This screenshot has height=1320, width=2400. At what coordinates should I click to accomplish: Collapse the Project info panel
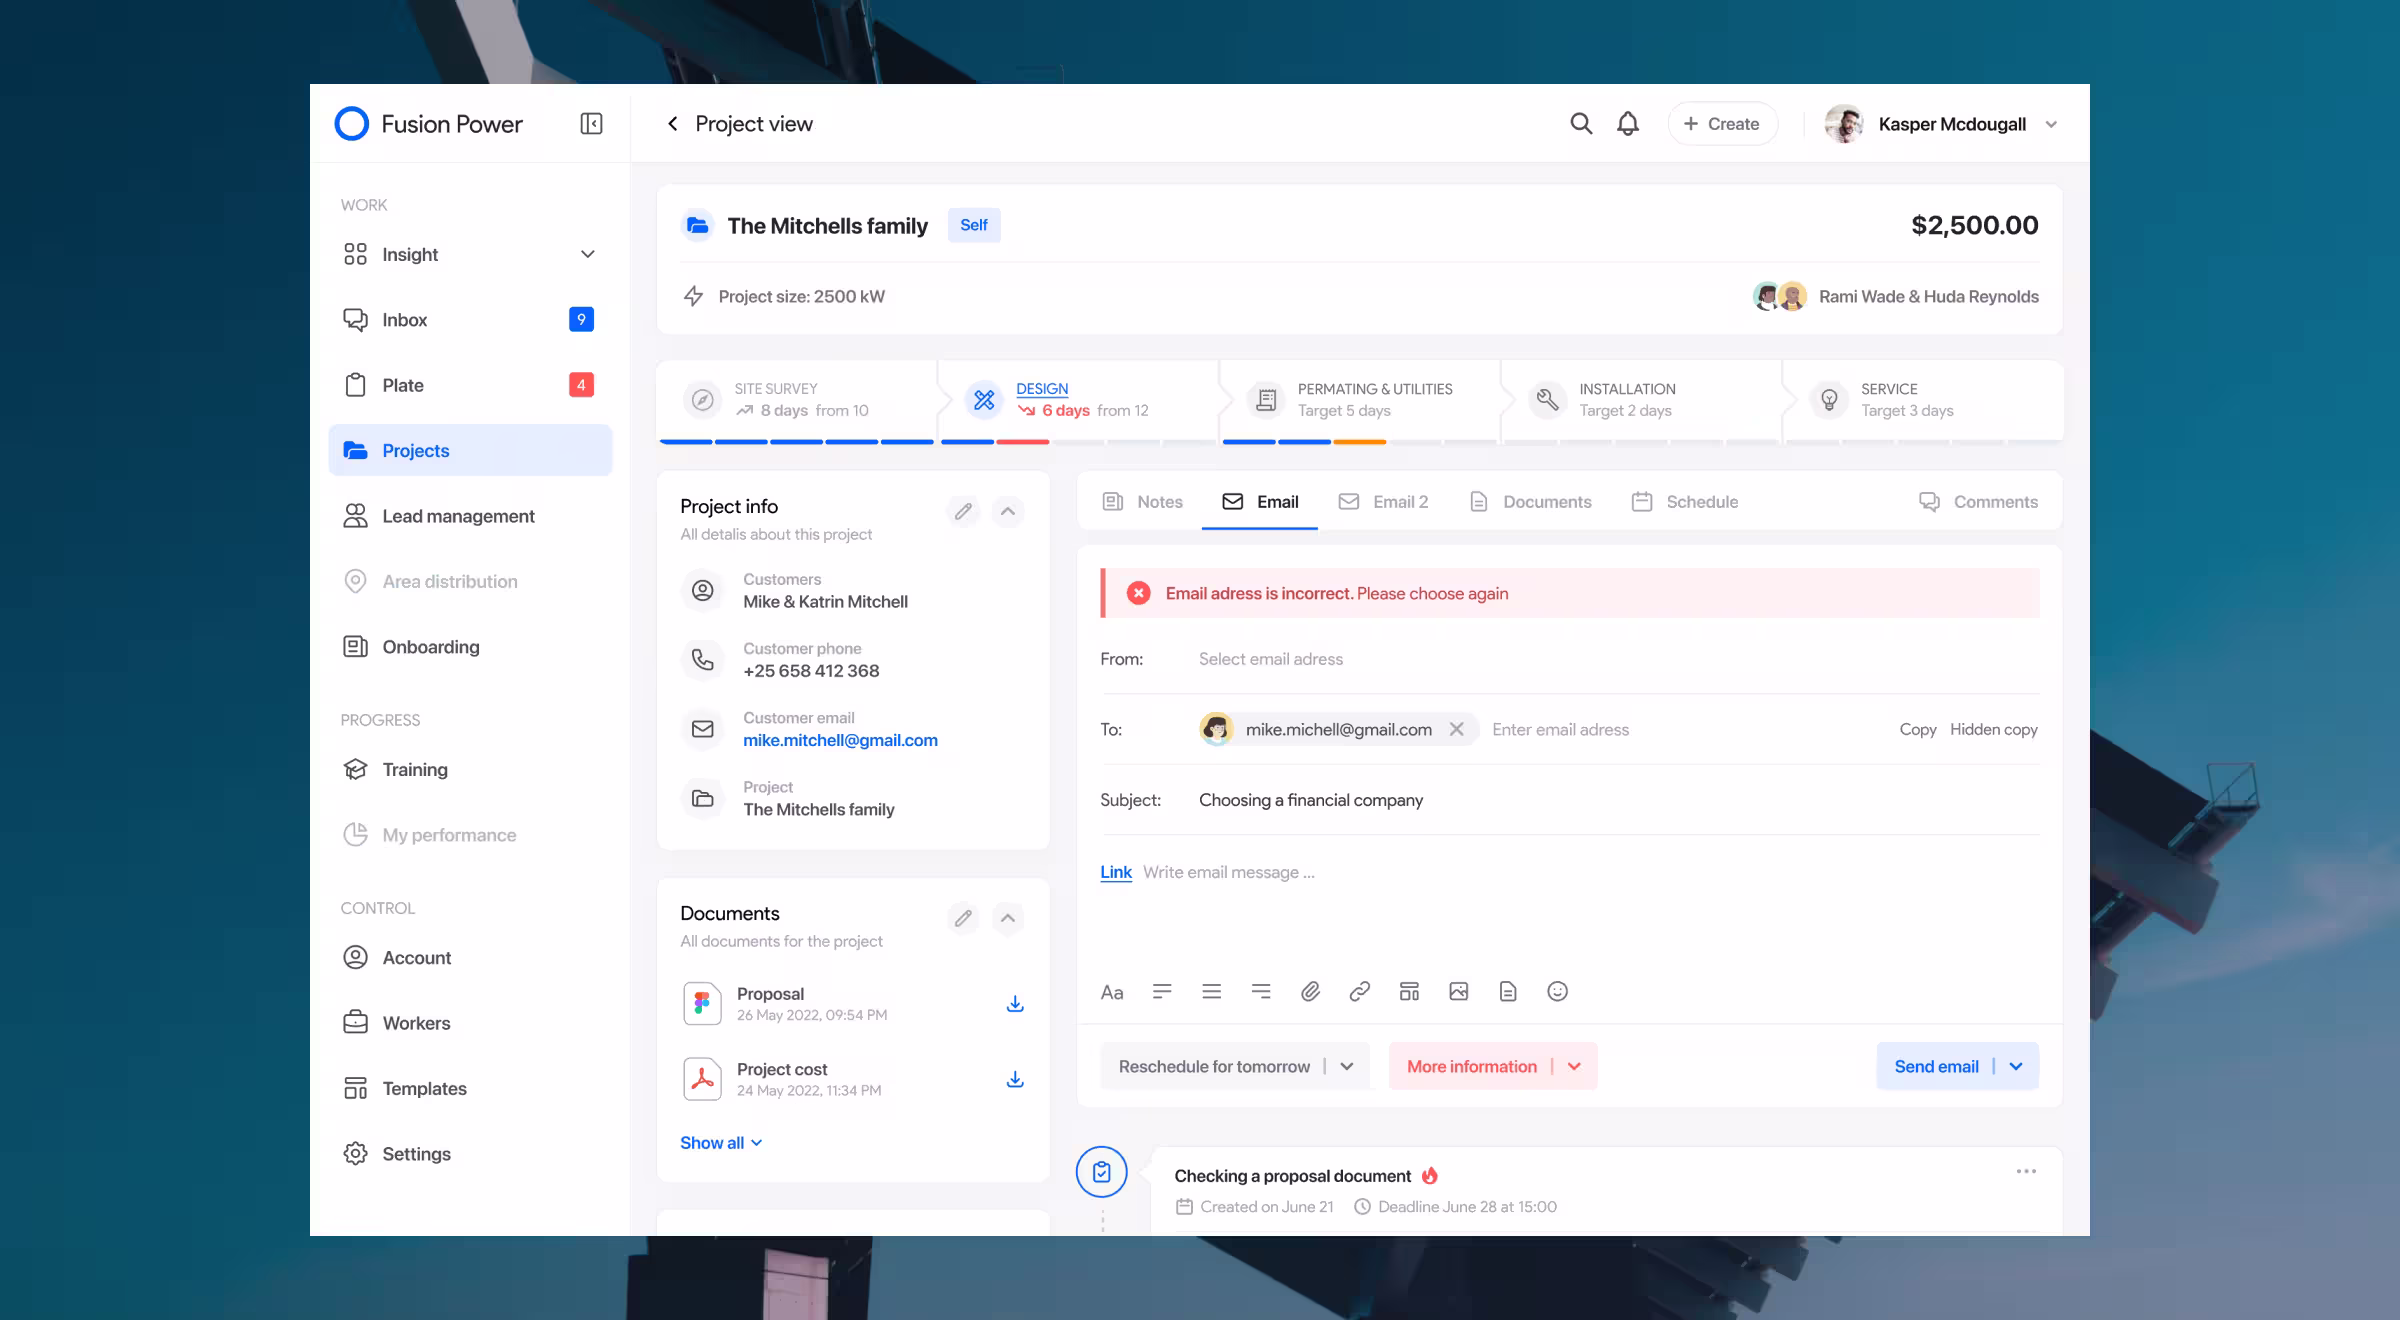click(x=1008, y=511)
